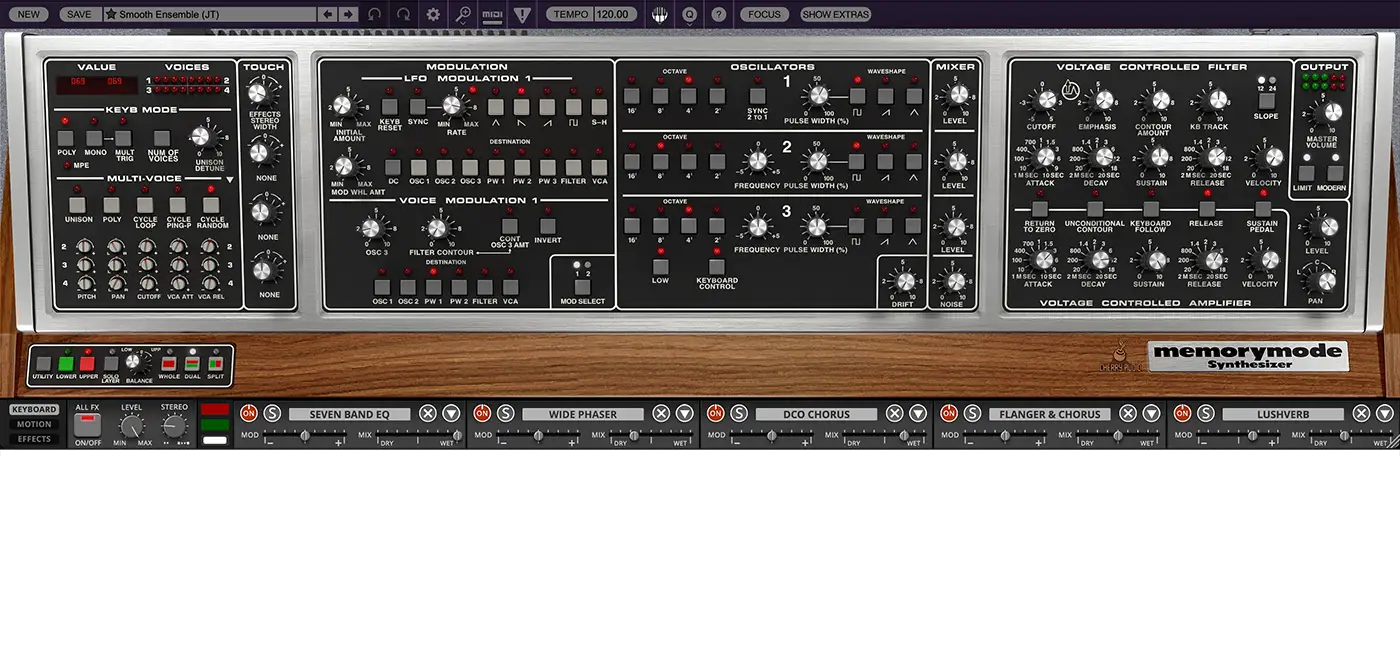The width and height of the screenshot is (1400, 669).
Task: Click the FOCUS button
Action: tap(764, 14)
